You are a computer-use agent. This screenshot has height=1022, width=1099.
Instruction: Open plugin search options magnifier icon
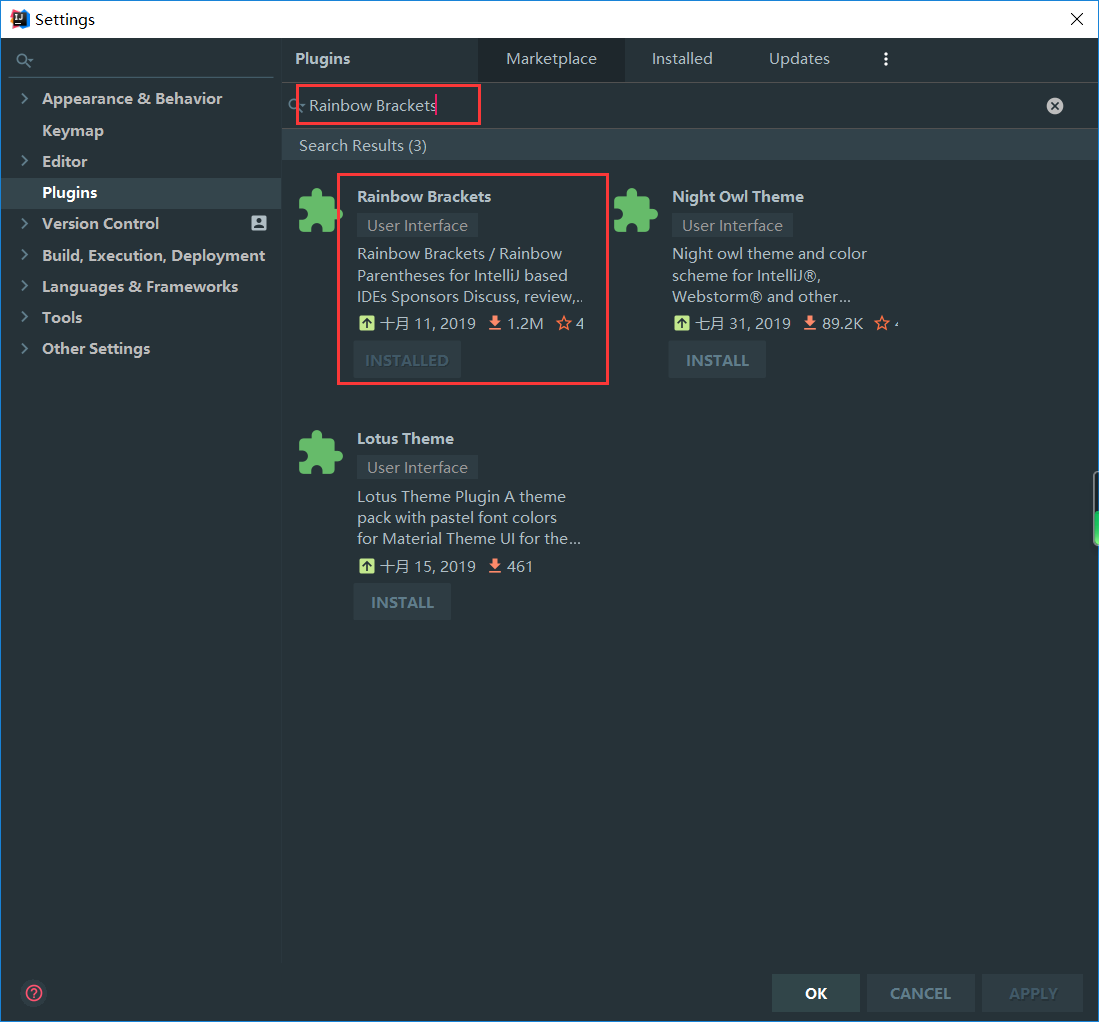click(296, 106)
